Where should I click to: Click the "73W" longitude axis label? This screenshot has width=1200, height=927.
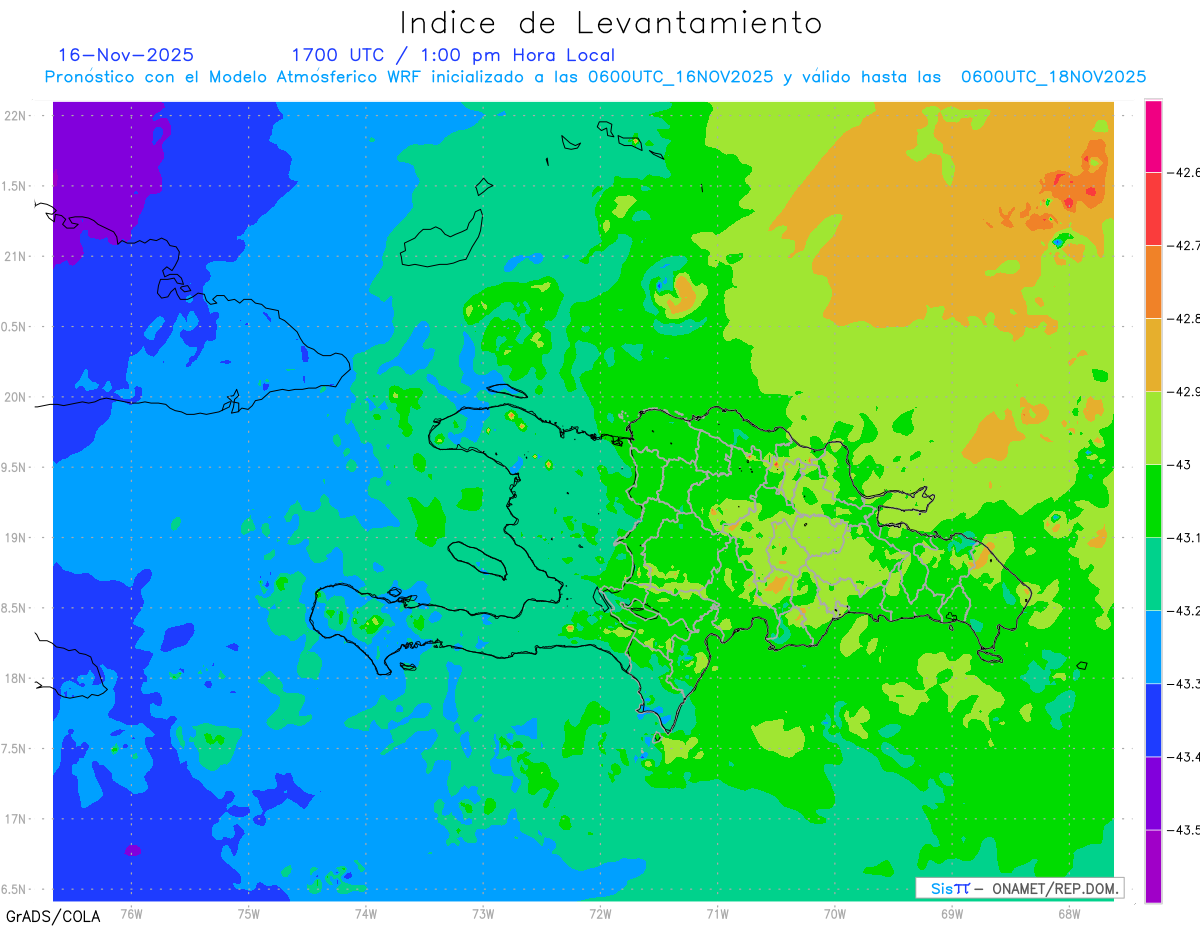[483, 913]
